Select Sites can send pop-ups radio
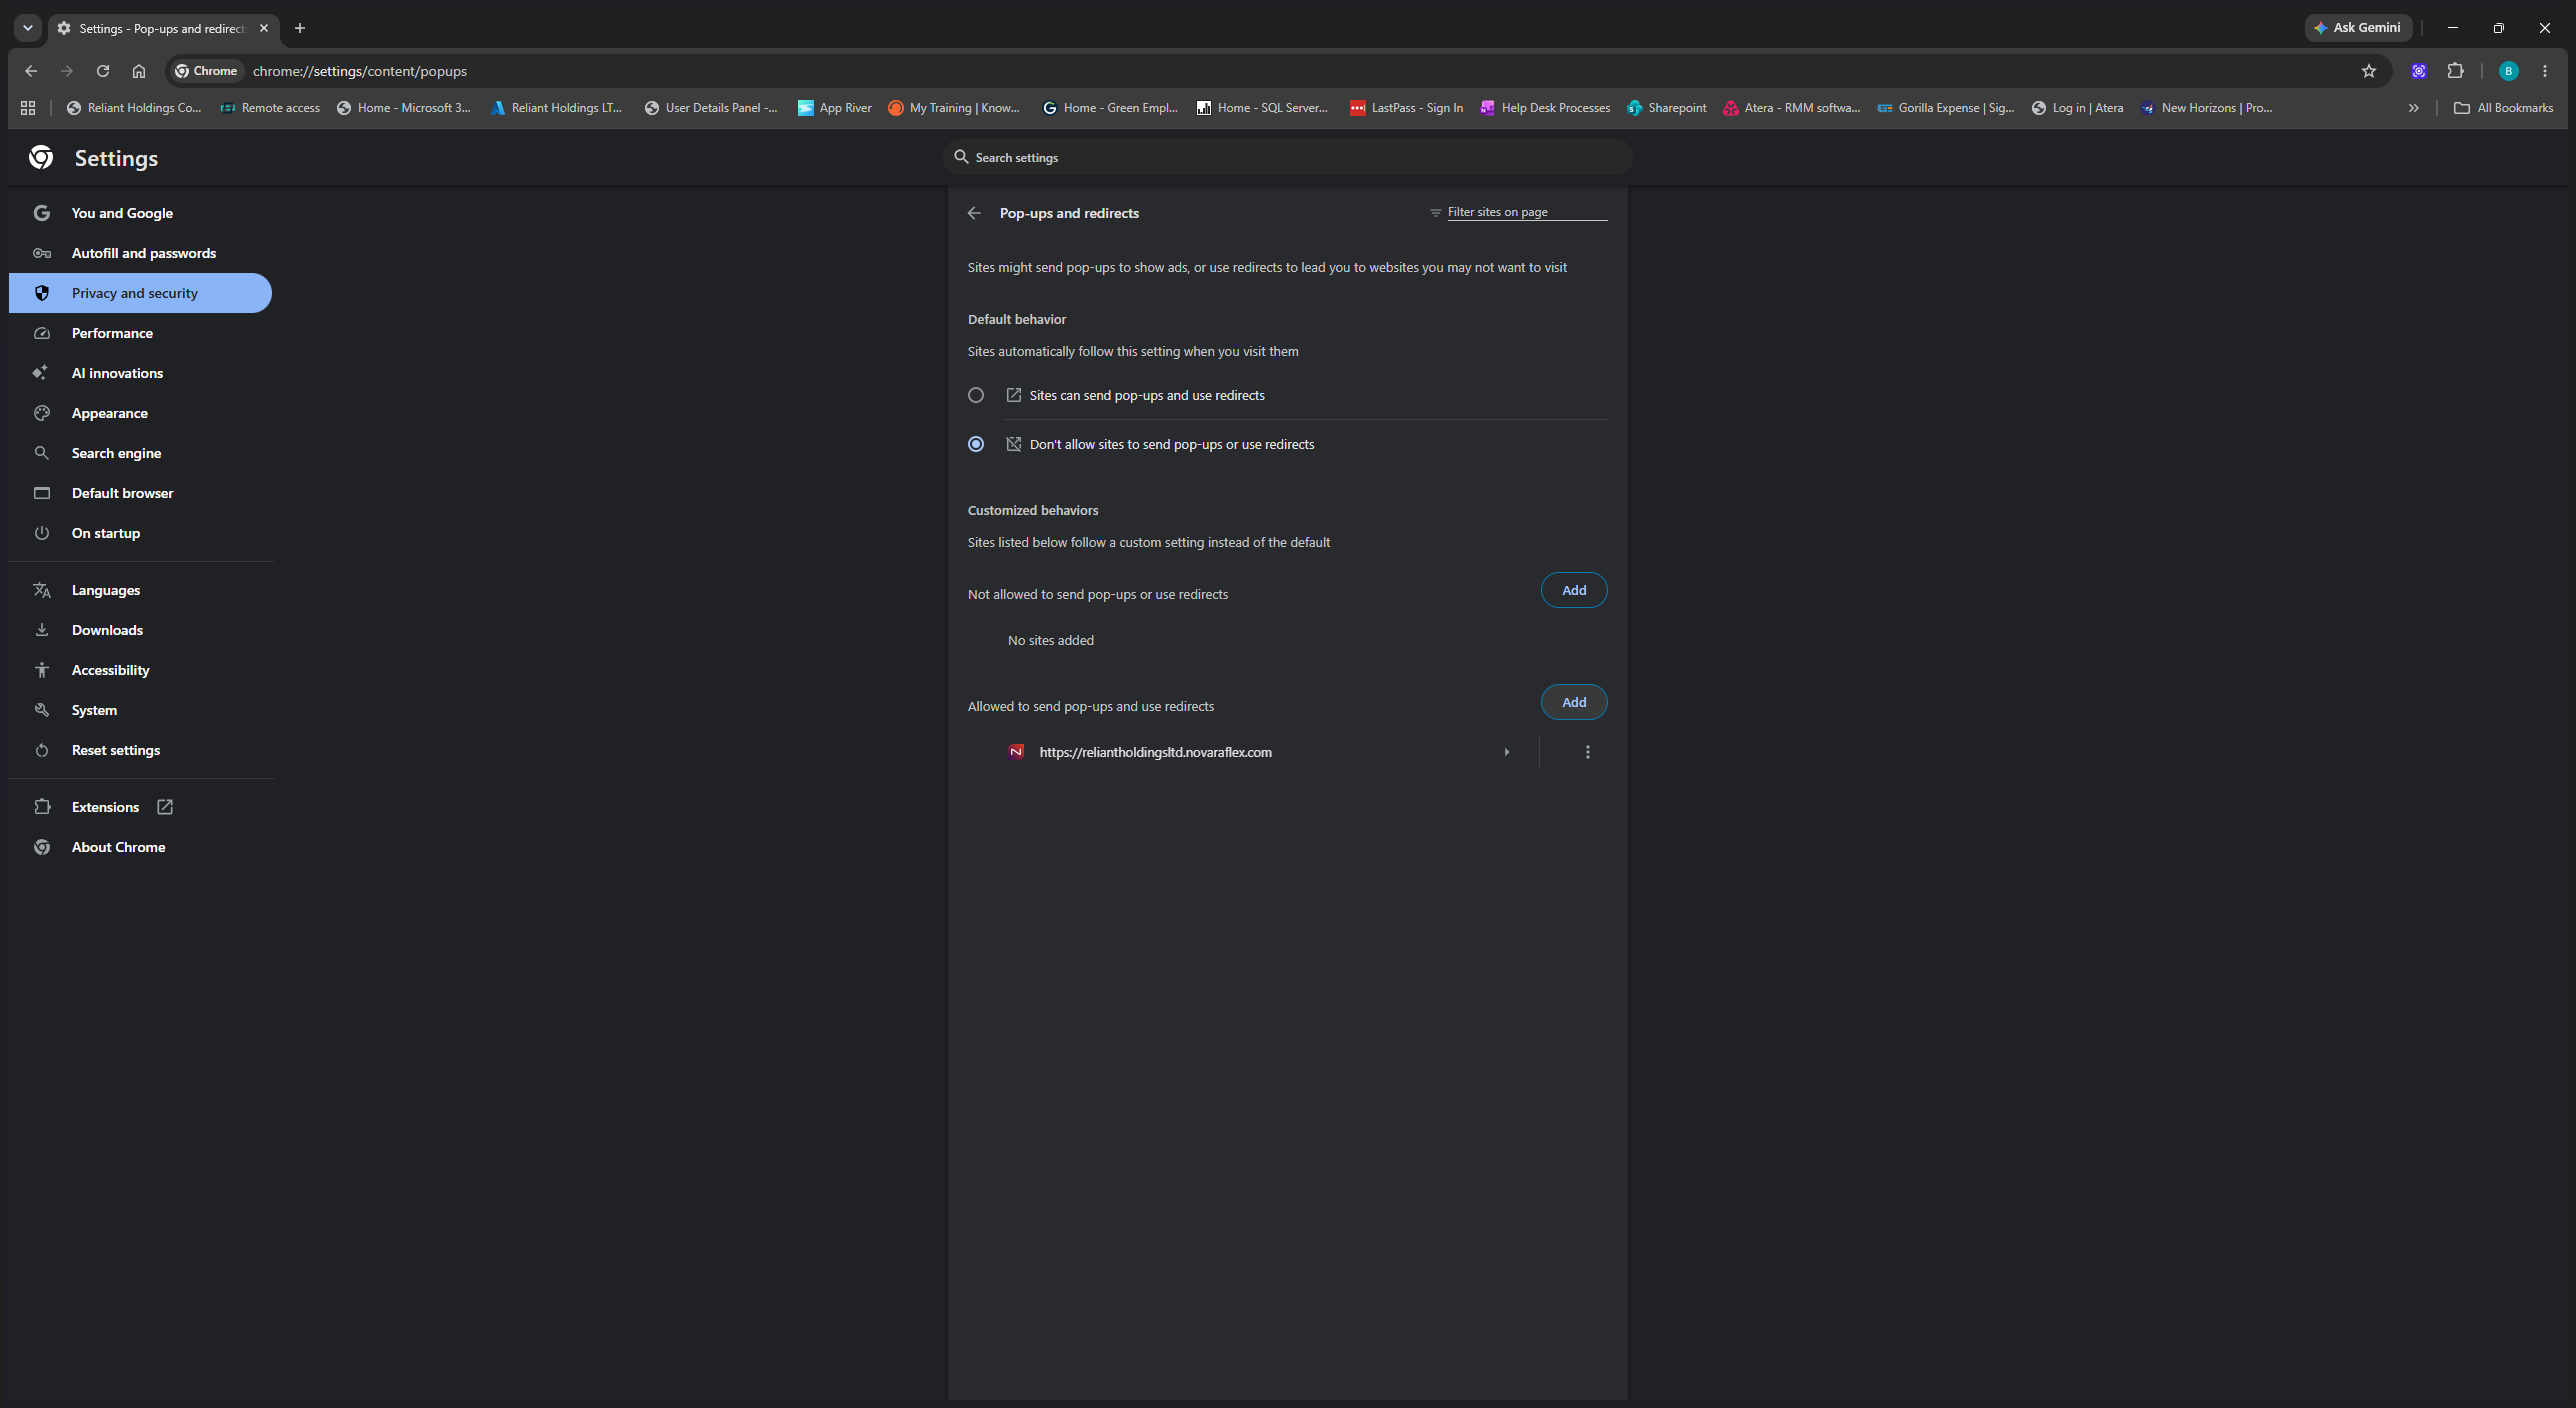The height and width of the screenshot is (1408, 2576). (976, 395)
